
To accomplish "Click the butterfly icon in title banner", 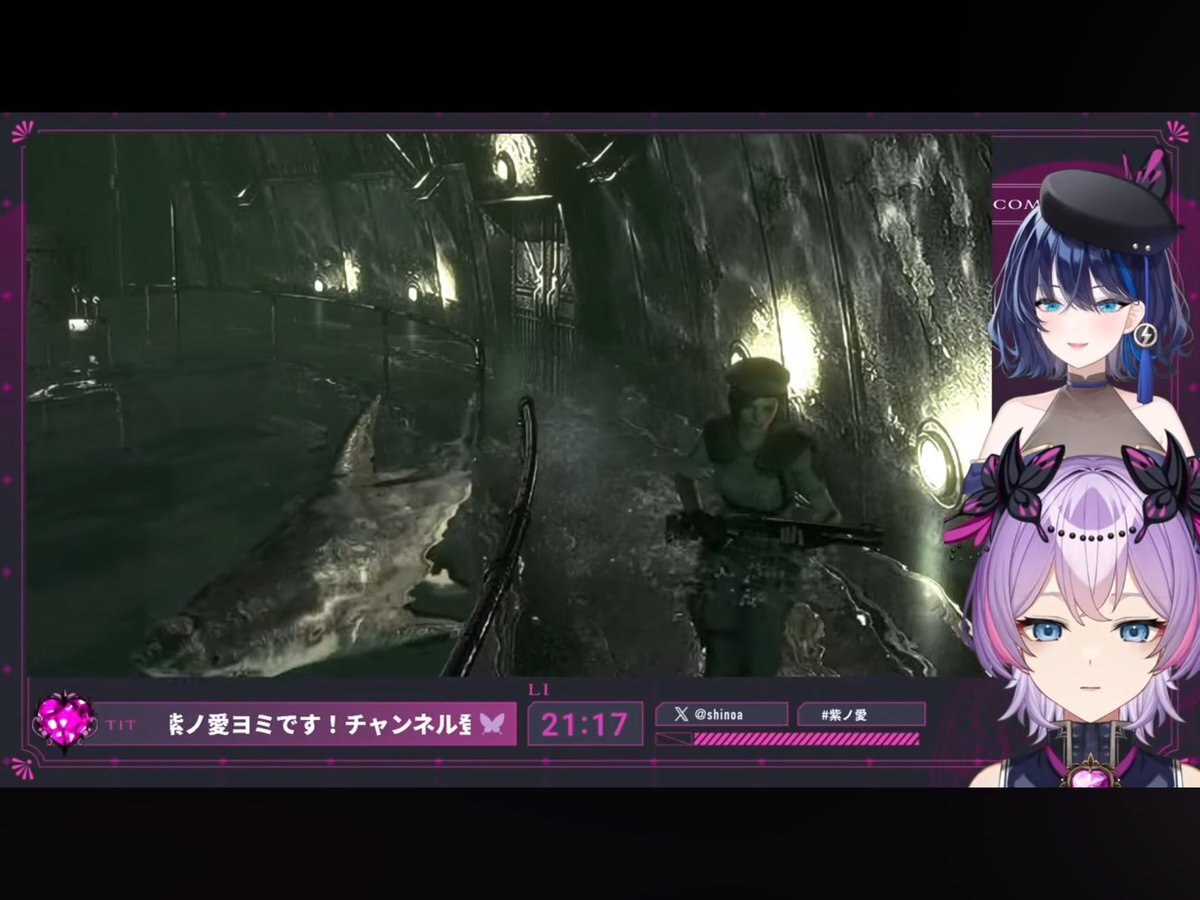I will (x=492, y=724).
